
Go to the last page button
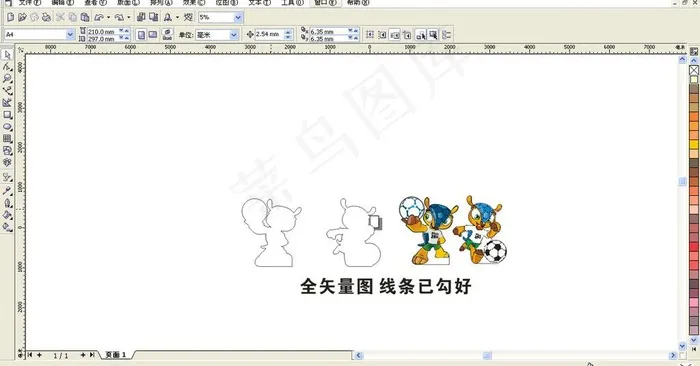click(92, 355)
